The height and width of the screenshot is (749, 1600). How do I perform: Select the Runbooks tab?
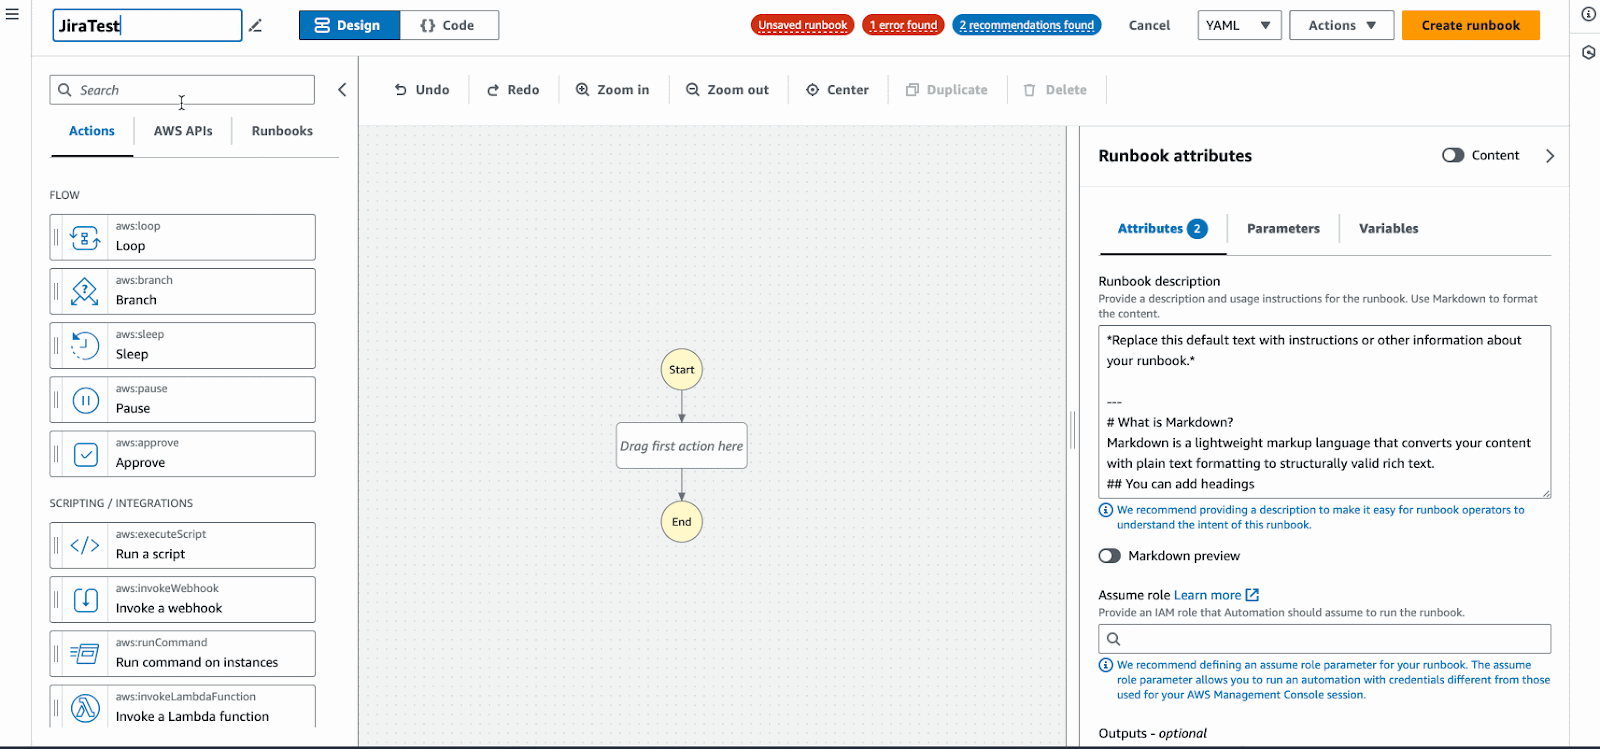[x=282, y=131]
